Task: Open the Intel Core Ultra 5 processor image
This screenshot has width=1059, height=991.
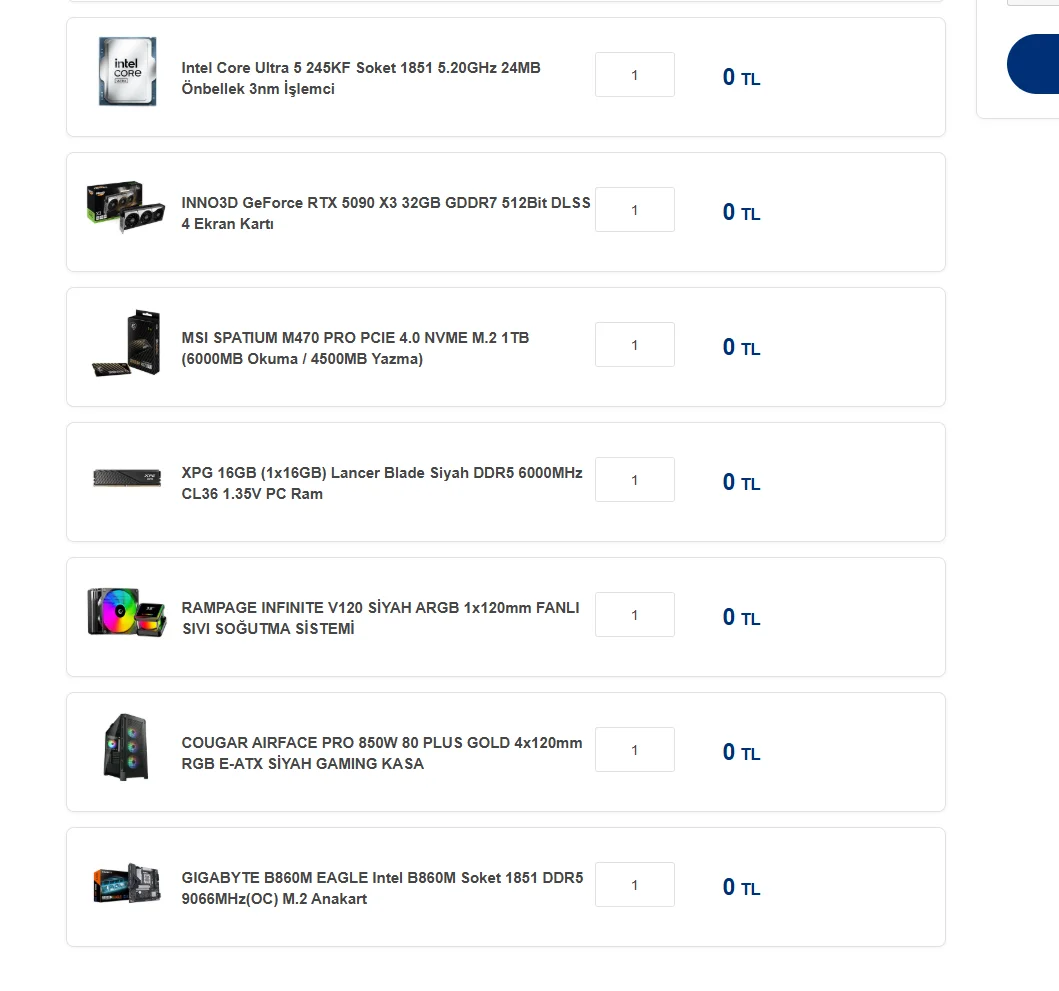Action: (127, 71)
